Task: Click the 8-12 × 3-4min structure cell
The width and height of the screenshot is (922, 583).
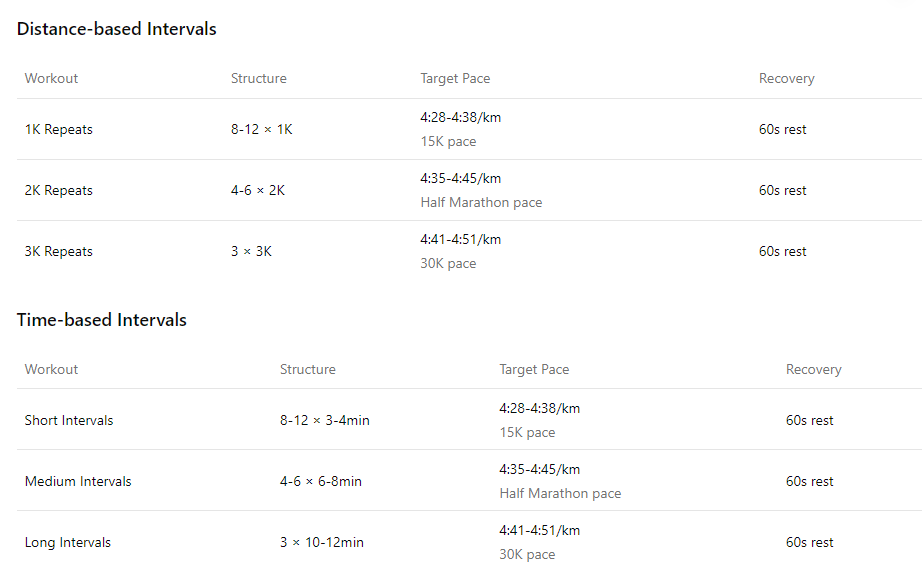Action: [x=325, y=421]
